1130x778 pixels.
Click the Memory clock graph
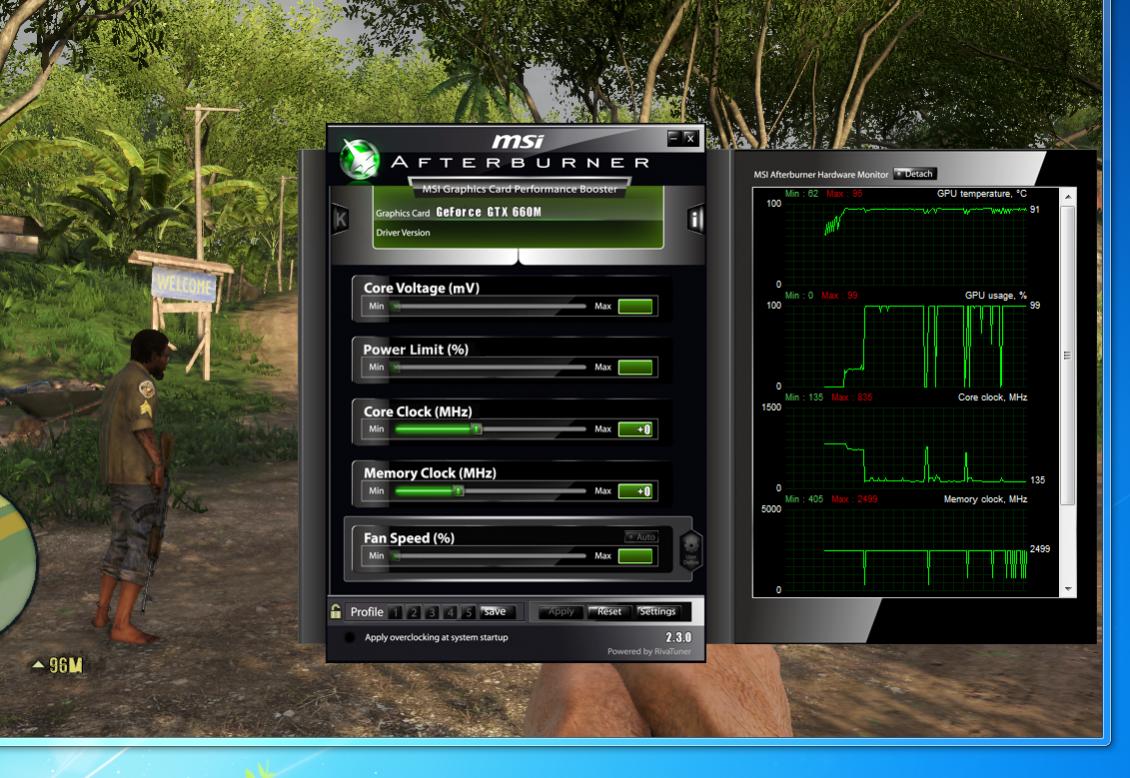coord(906,549)
